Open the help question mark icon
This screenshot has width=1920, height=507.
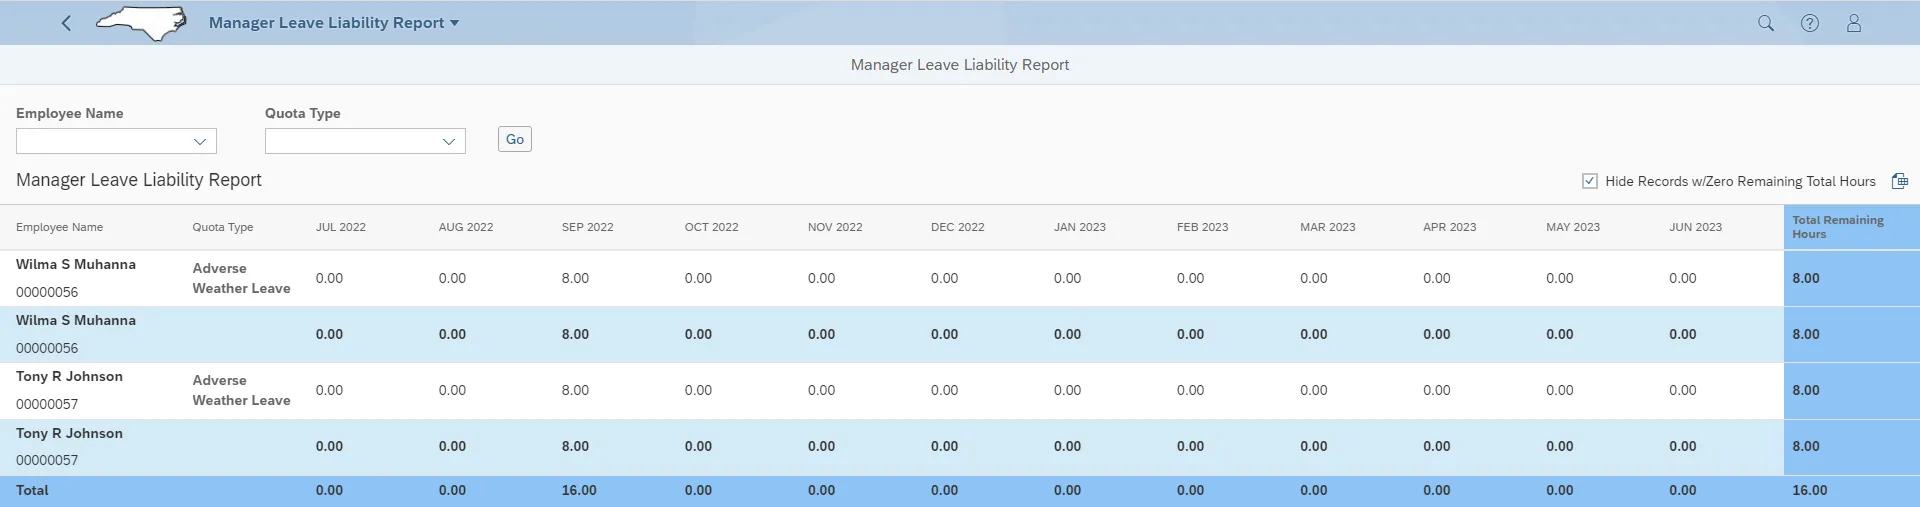pyautogui.click(x=1809, y=23)
